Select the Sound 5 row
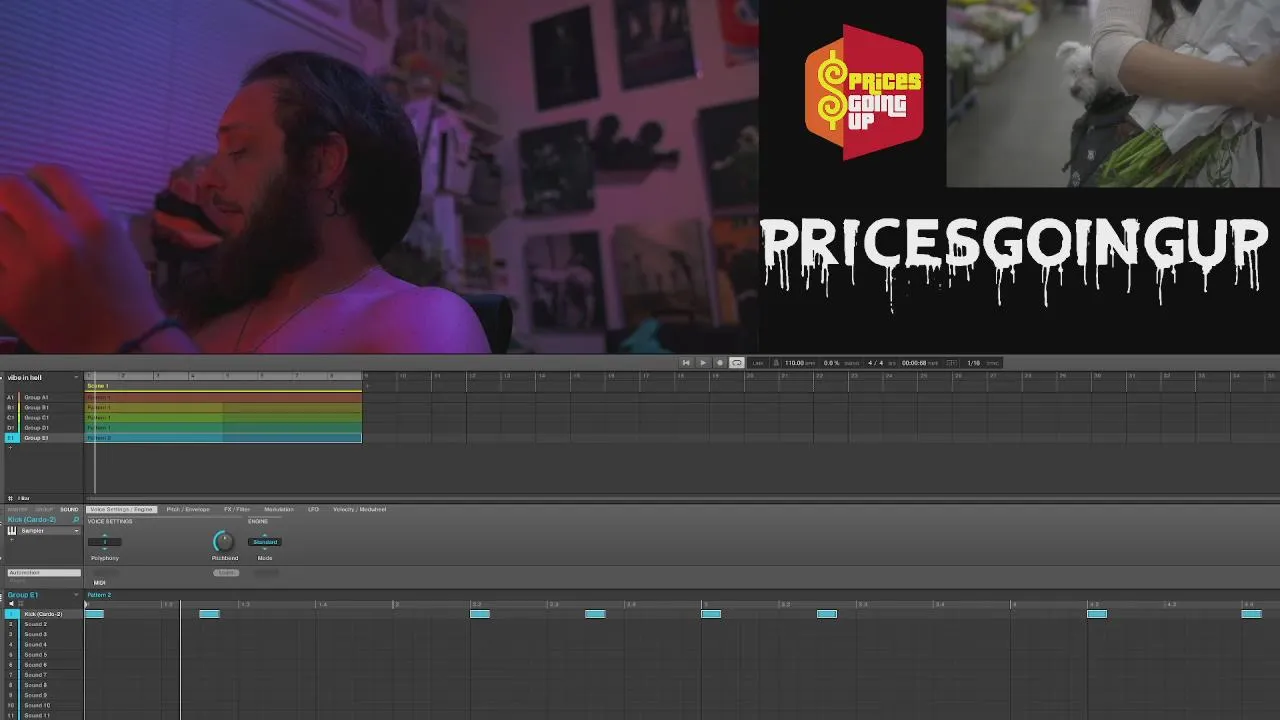This screenshot has height=720, width=1280. (x=42, y=655)
